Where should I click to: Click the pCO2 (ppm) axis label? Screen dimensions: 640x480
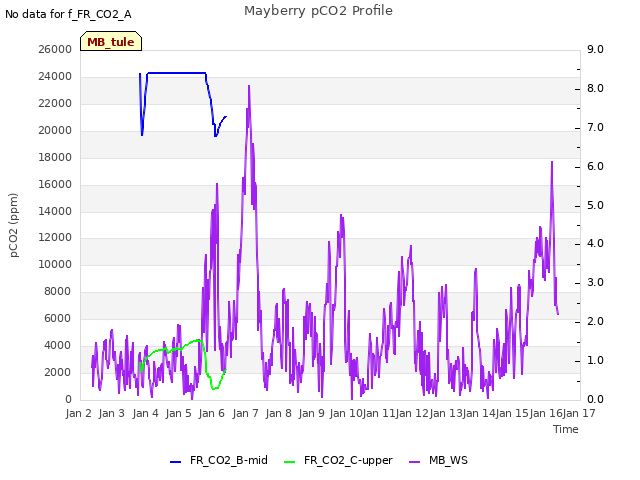[x=14, y=225]
